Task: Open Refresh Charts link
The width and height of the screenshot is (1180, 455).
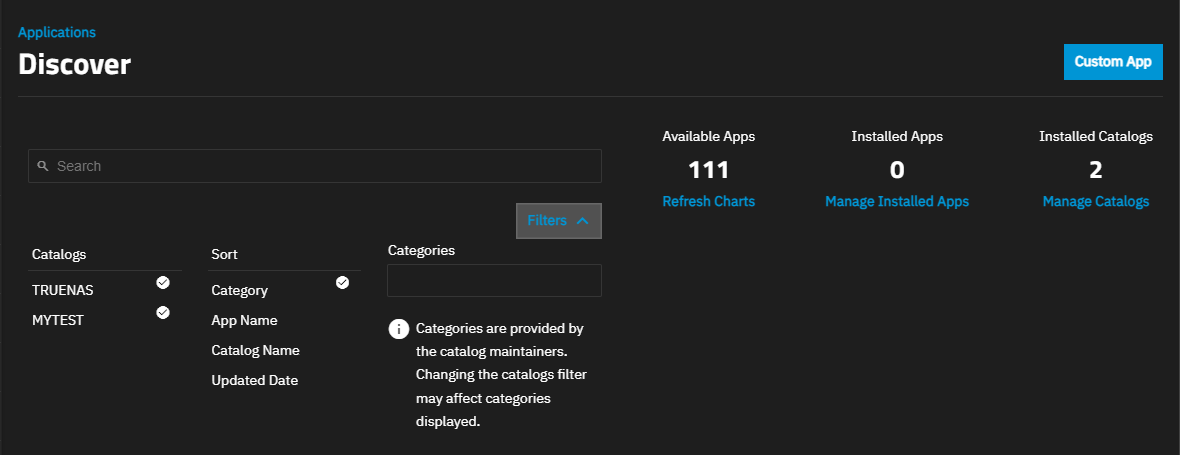Action: [x=708, y=202]
